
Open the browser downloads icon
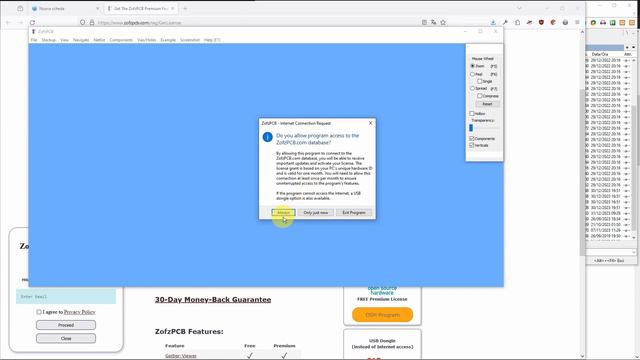[493, 22]
